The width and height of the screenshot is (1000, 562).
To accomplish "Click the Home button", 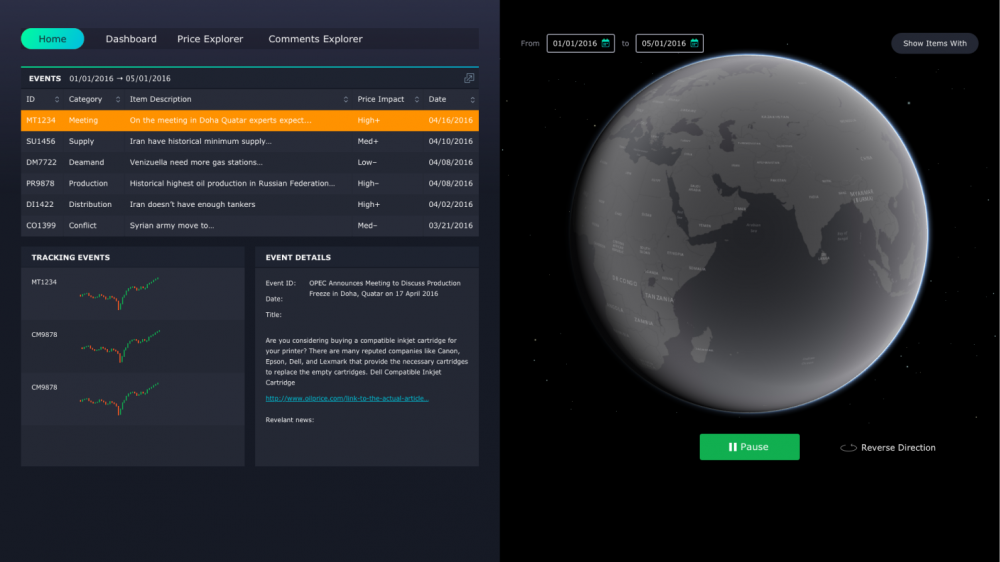I will 52,39.
